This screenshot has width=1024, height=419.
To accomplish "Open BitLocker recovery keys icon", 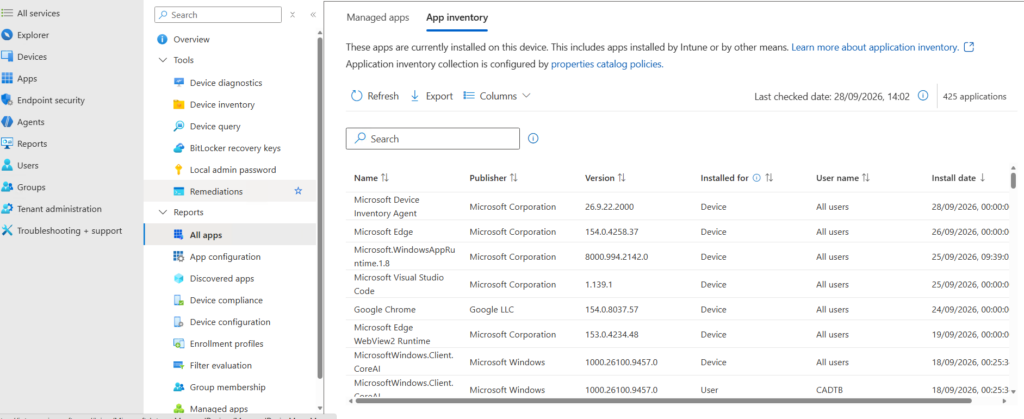I will (x=178, y=148).
